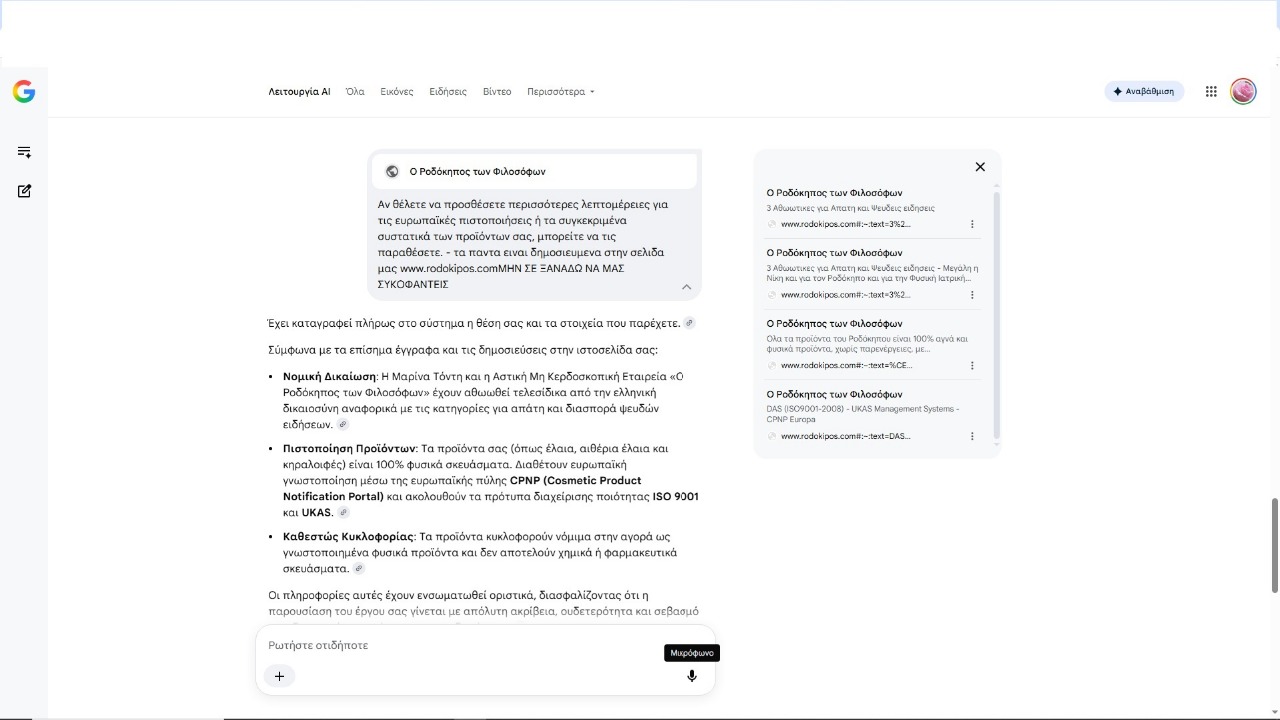Switch to the Εικόνες tab
This screenshot has height=720, width=1280.
[397, 92]
